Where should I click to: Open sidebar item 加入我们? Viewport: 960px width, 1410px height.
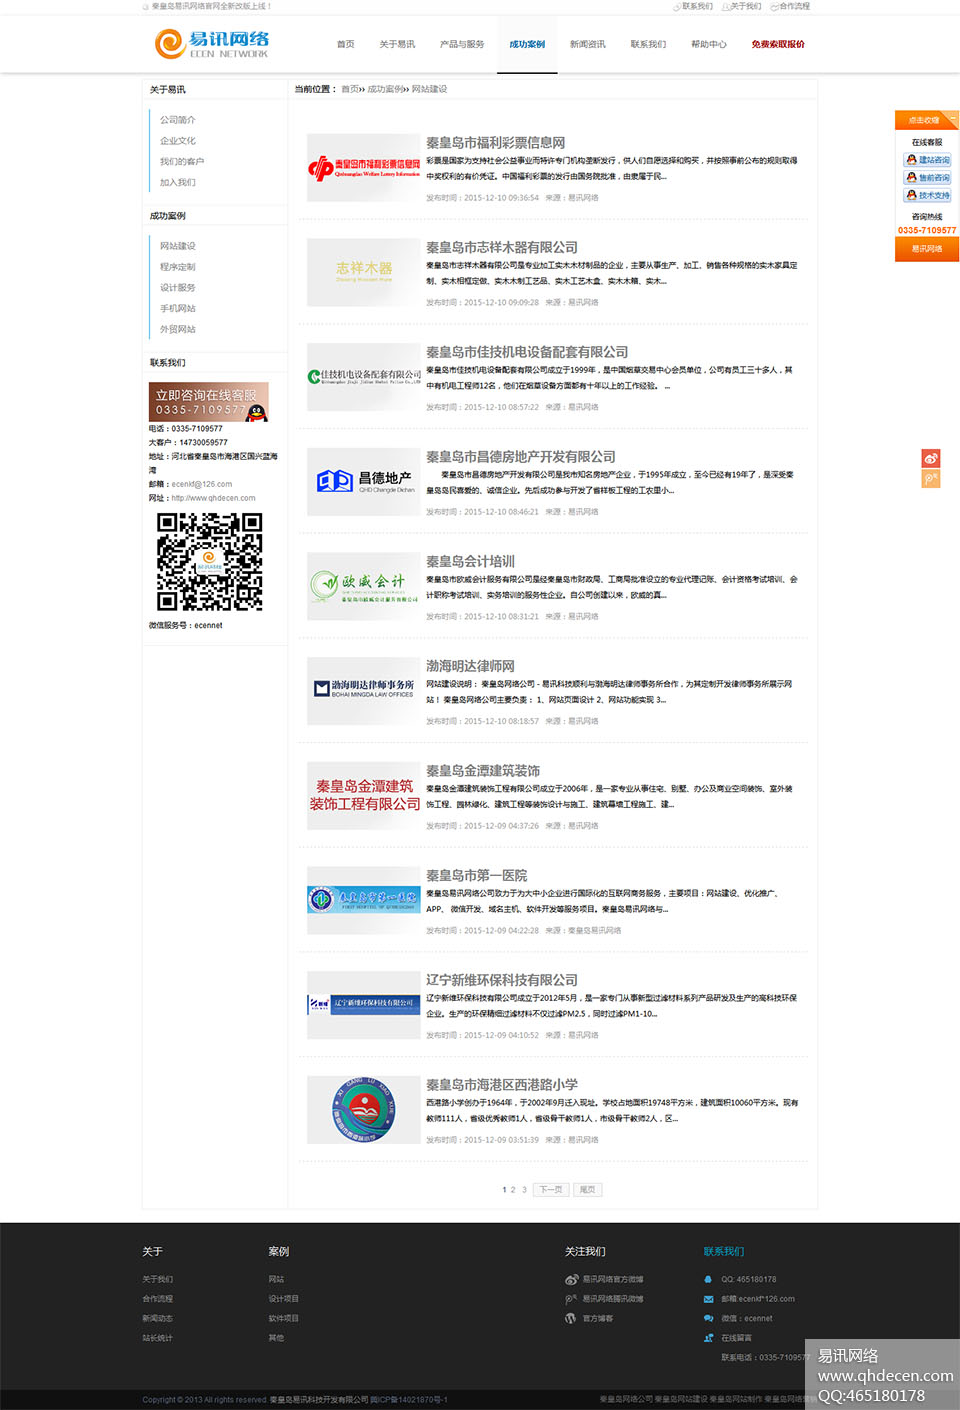pos(178,183)
